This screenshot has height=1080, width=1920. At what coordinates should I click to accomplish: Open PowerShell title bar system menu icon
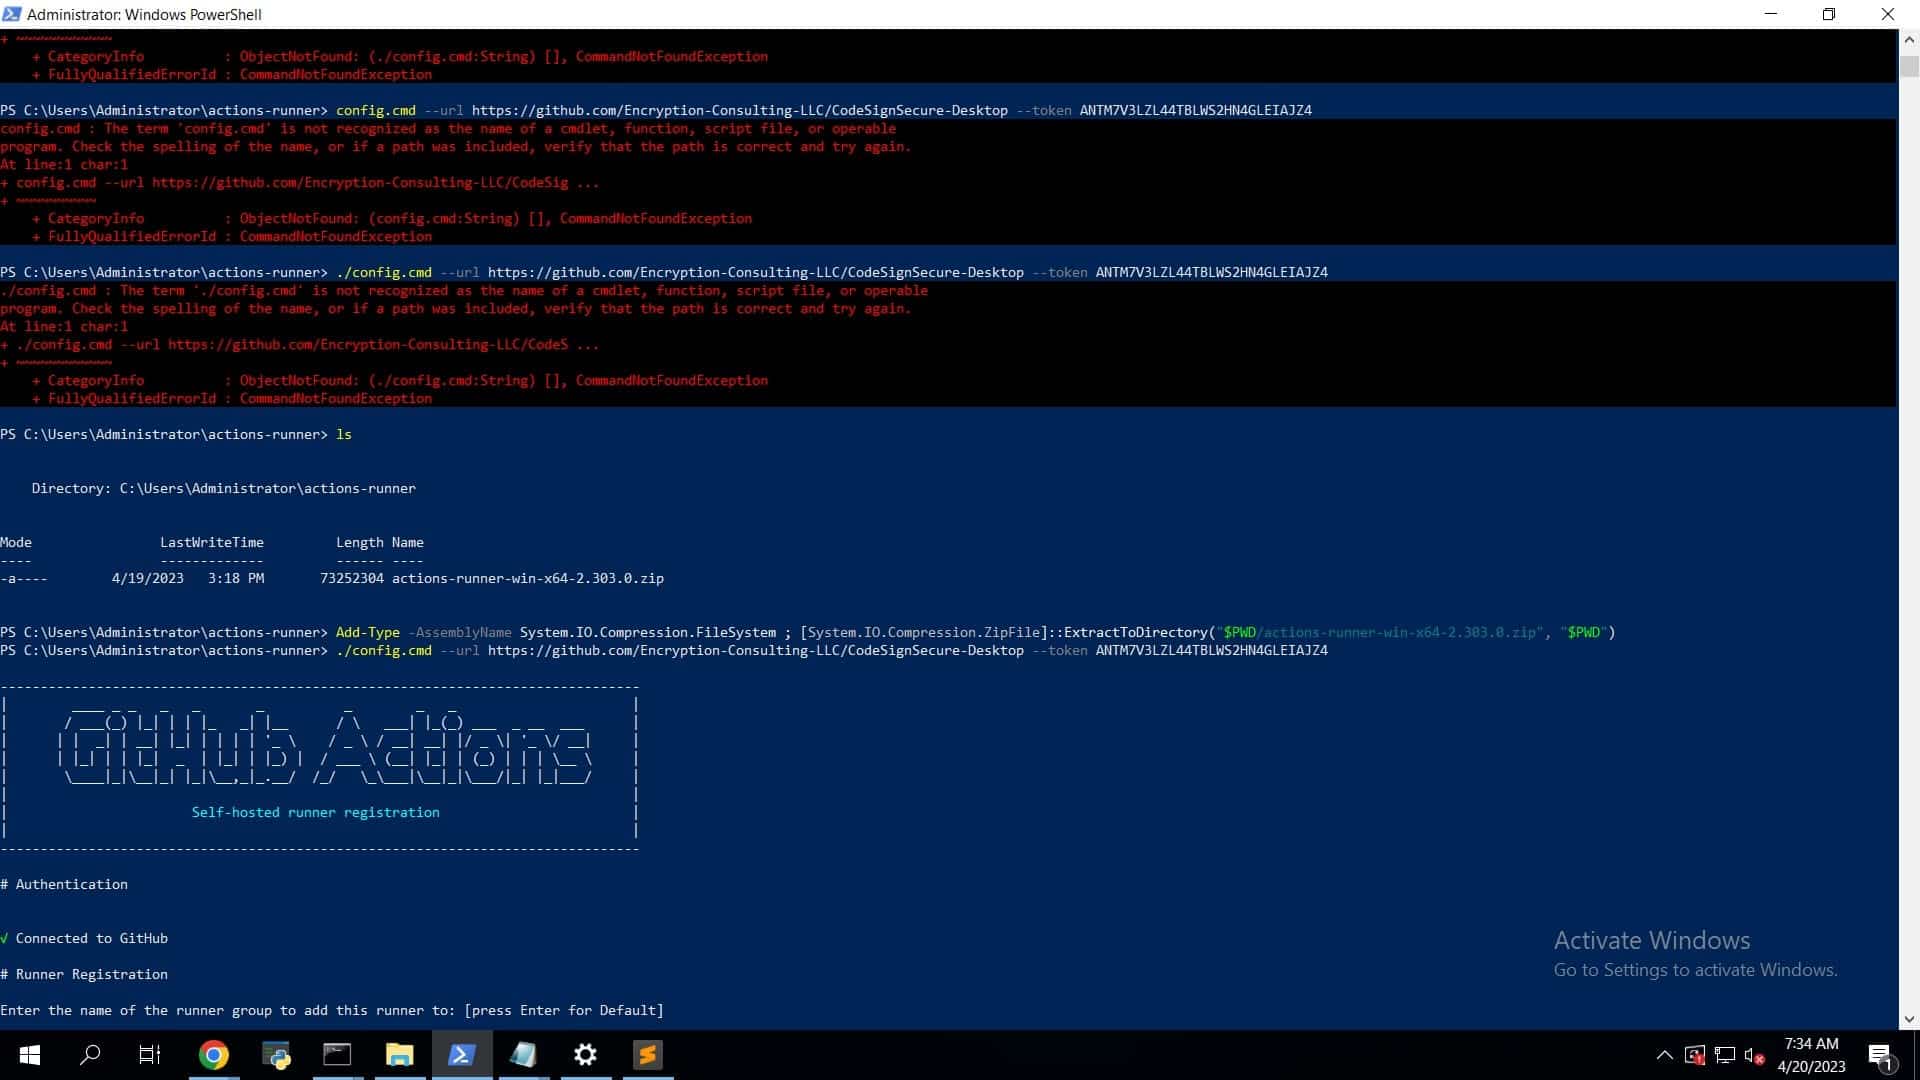(x=12, y=14)
